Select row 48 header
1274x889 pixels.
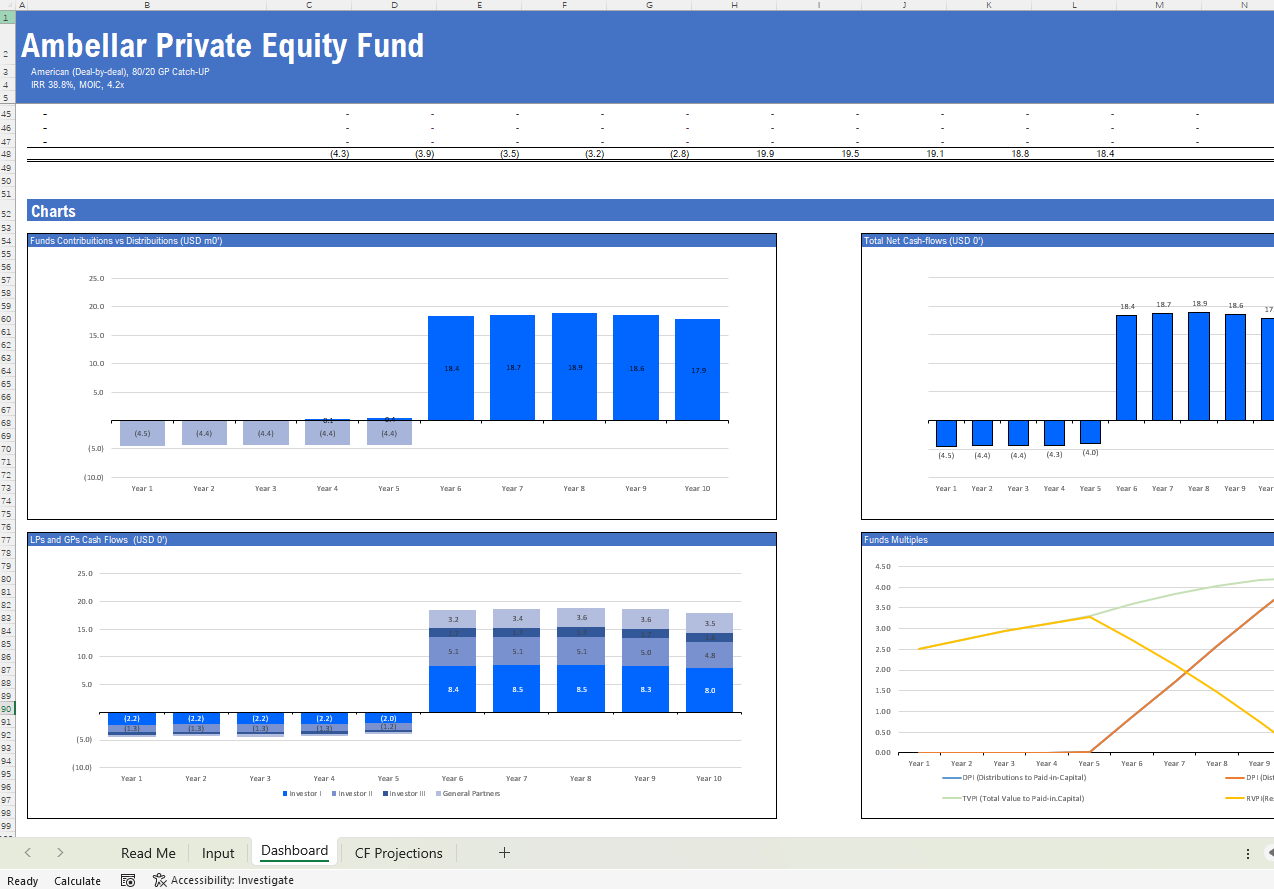(x=6, y=154)
